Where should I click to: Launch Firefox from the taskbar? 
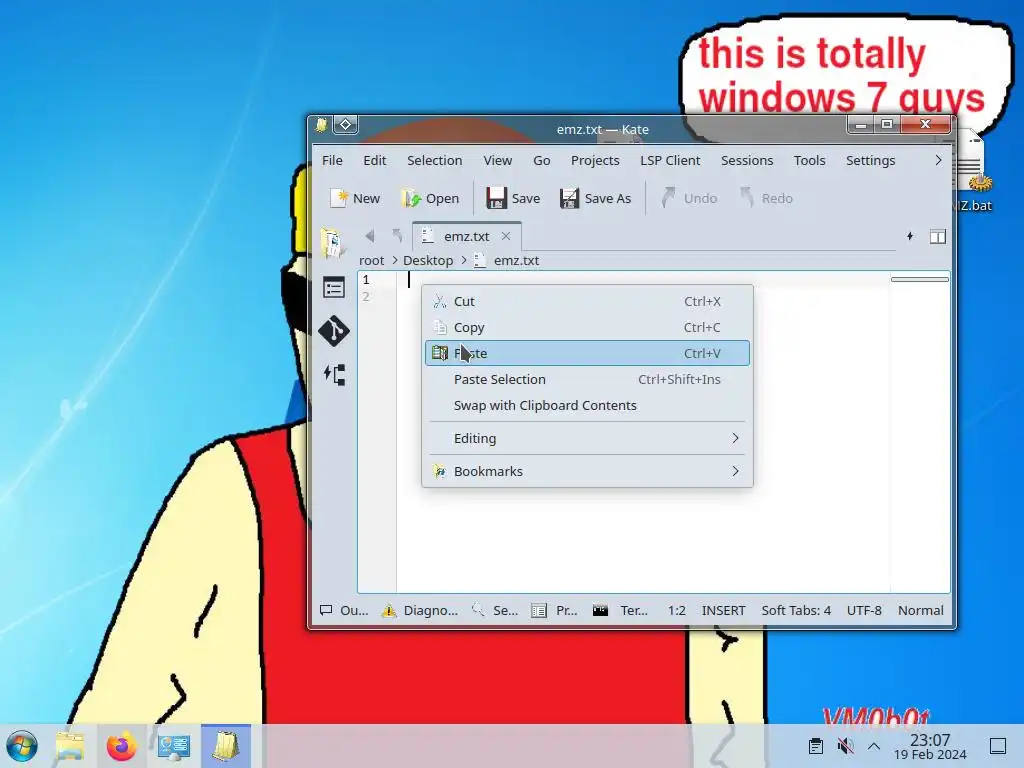pyautogui.click(x=121, y=746)
